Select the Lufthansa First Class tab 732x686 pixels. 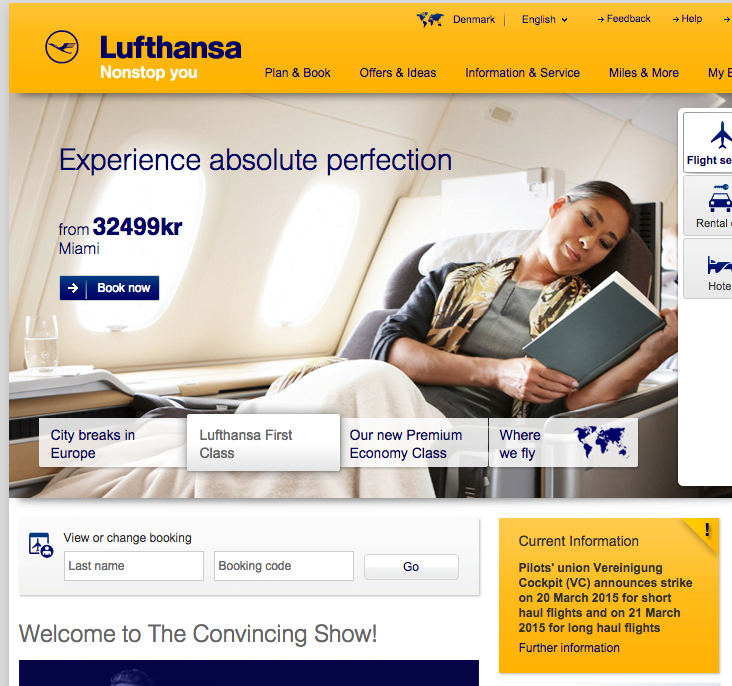(263, 443)
